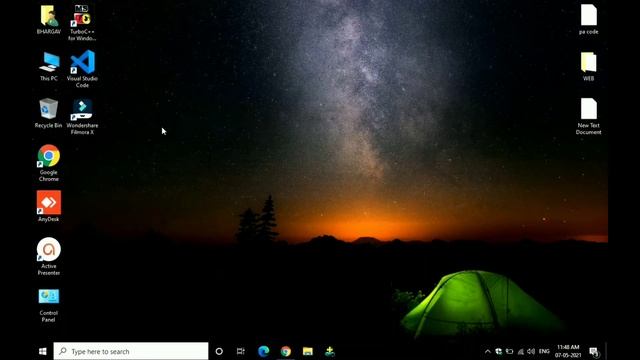Select the Visual Studio Code shortcut

tap(82, 69)
